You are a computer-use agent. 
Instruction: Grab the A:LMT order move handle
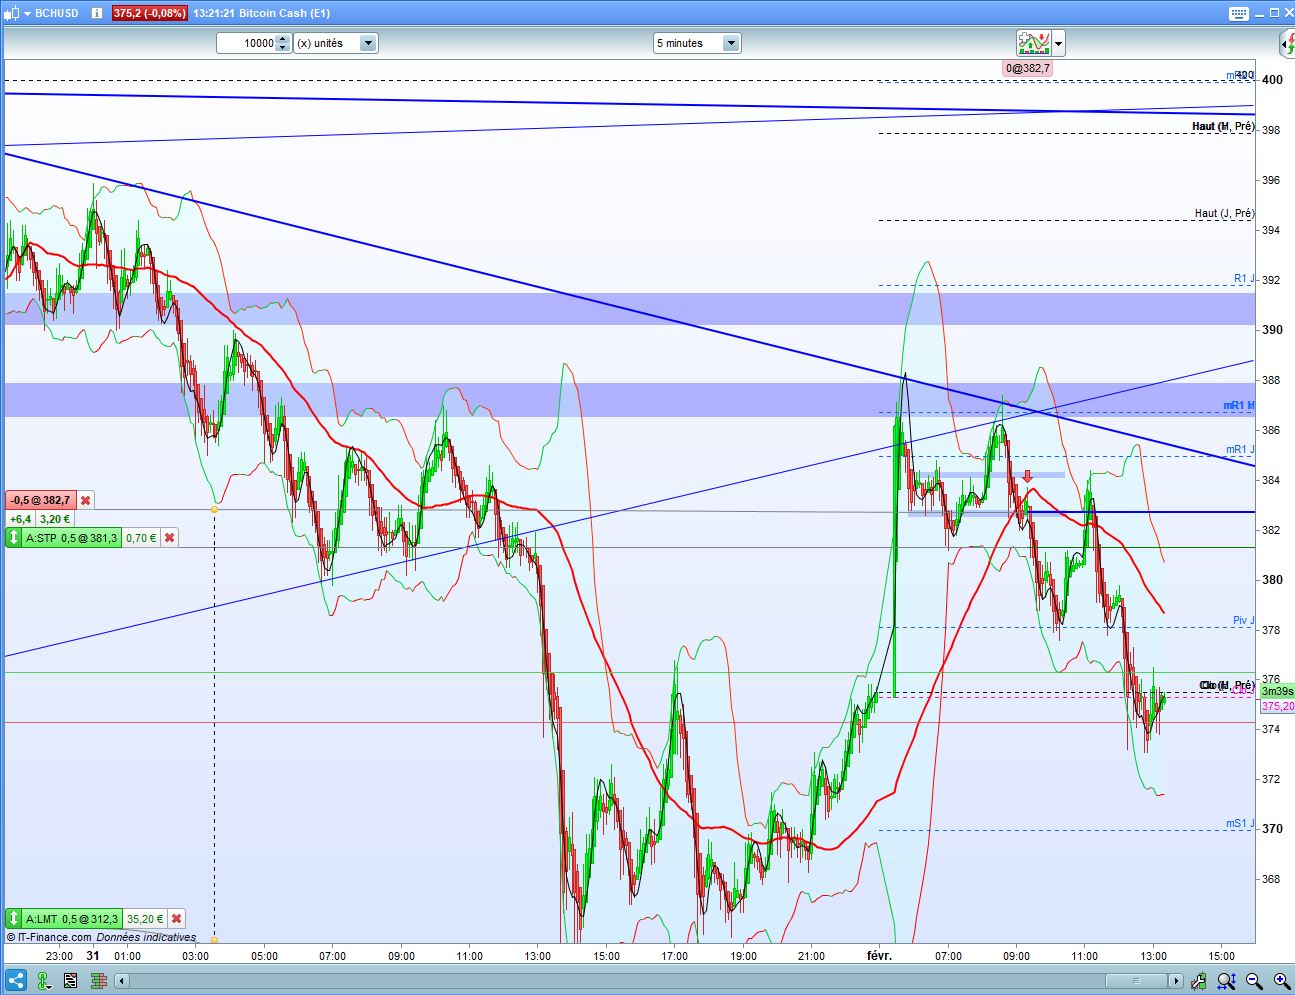(13, 919)
